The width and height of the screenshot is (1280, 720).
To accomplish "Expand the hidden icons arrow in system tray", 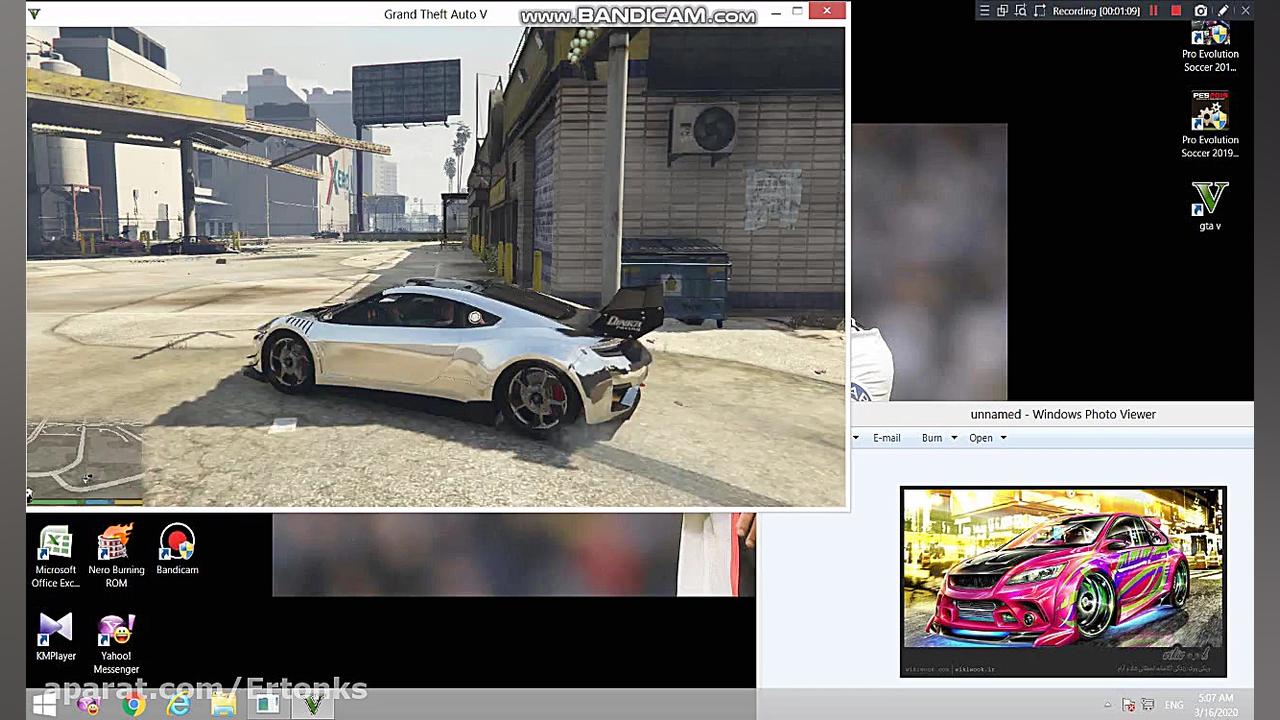I will point(1107,705).
